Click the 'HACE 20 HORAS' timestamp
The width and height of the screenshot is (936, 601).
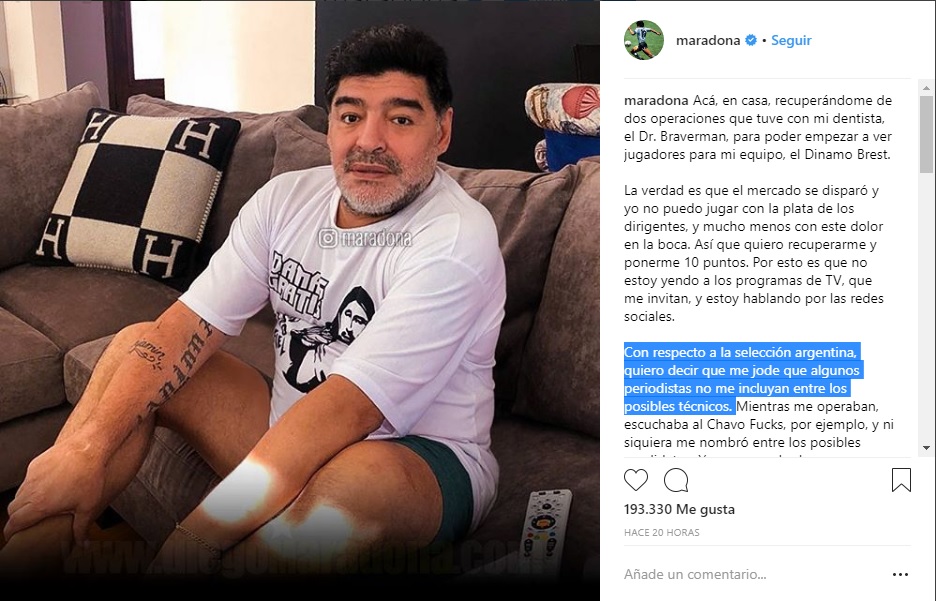661,532
